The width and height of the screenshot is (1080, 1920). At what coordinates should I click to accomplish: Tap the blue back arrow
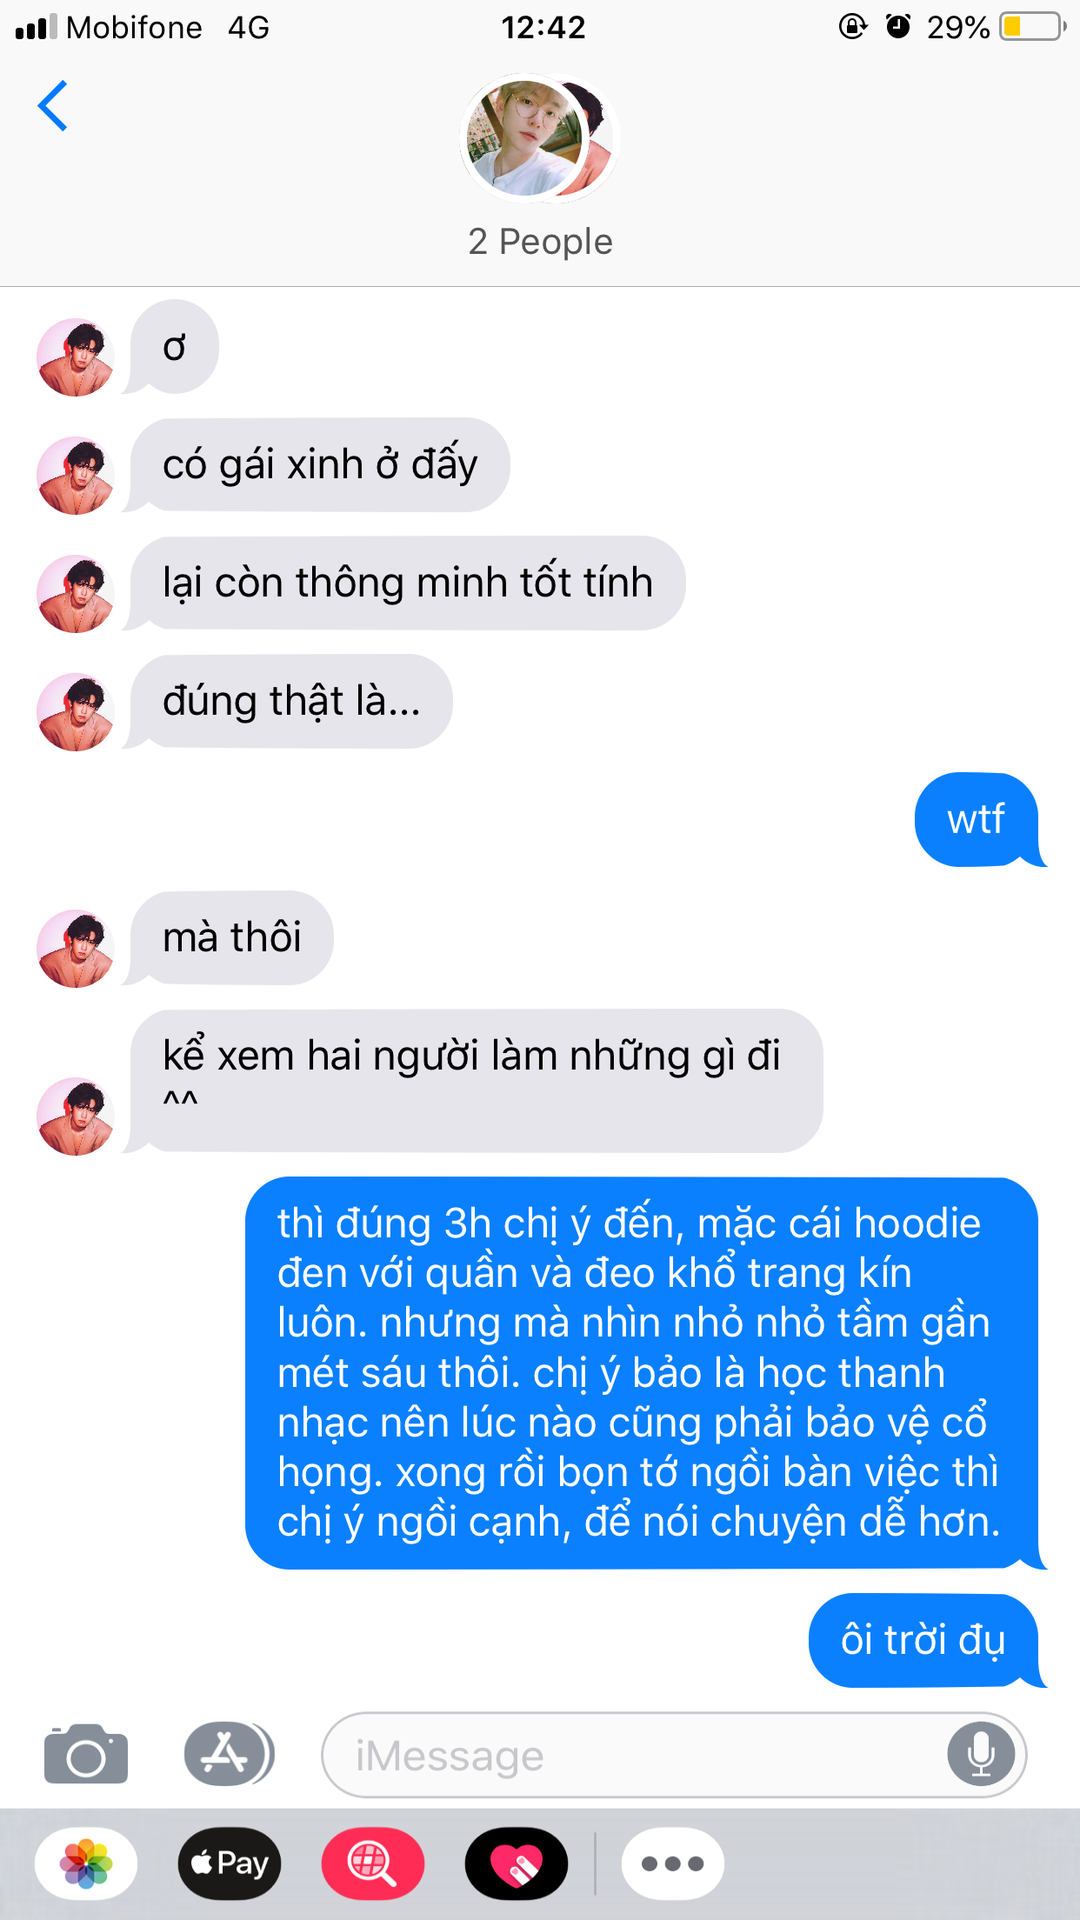(52, 106)
